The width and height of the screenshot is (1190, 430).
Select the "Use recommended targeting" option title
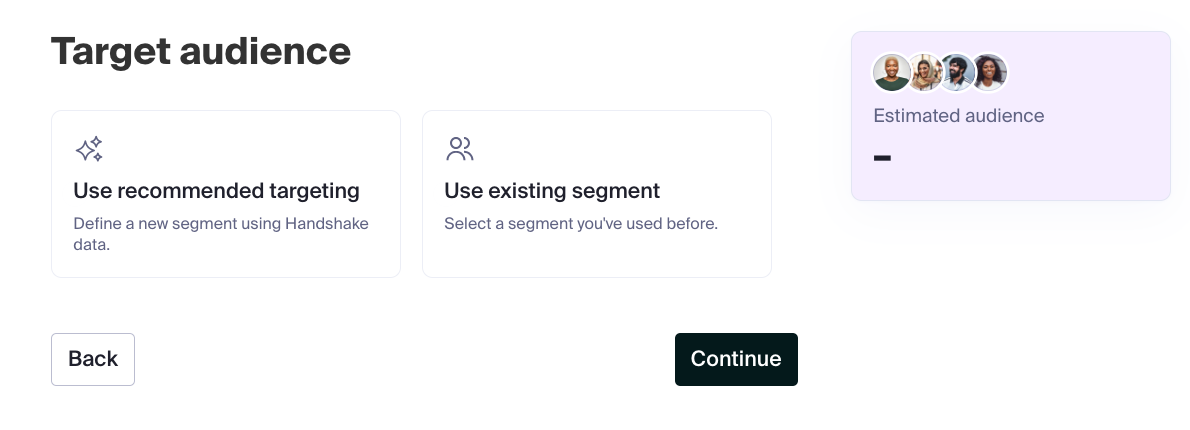(216, 190)
